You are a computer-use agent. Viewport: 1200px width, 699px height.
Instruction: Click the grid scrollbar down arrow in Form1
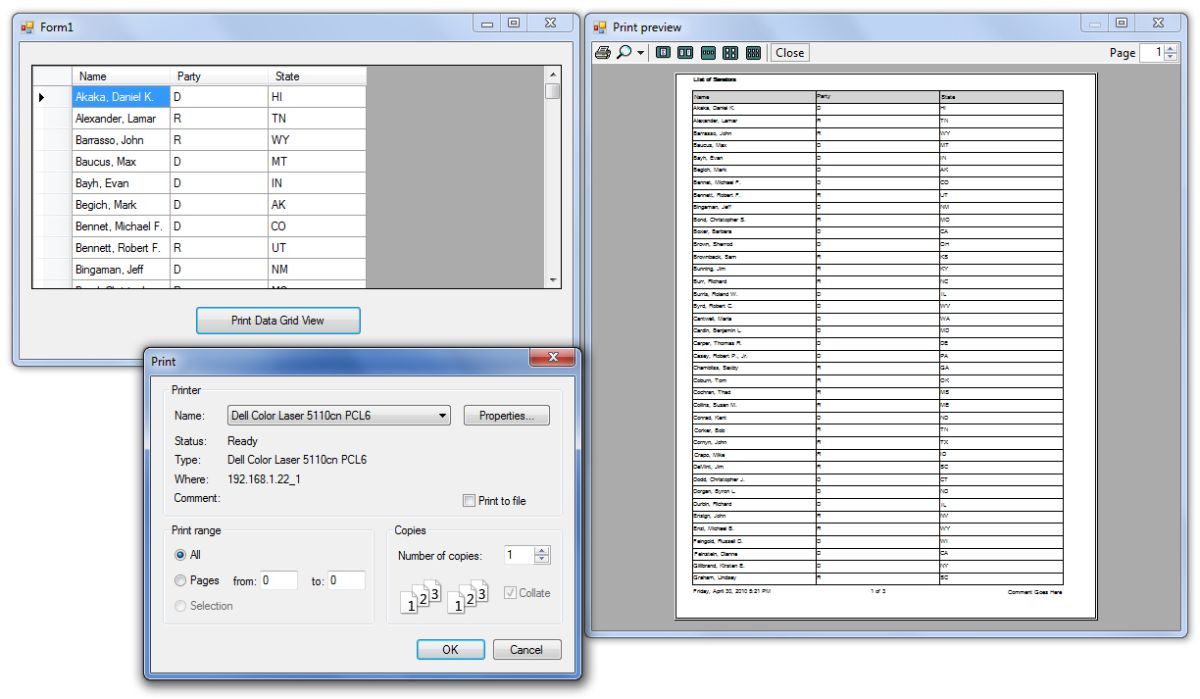[x=552, y=280]
